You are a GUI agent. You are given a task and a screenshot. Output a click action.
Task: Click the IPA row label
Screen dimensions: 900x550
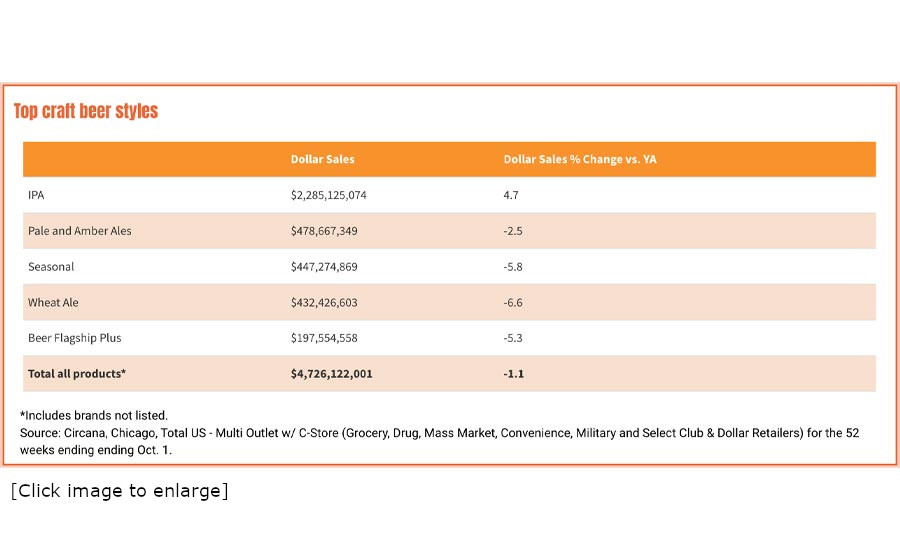click(36, 195)
